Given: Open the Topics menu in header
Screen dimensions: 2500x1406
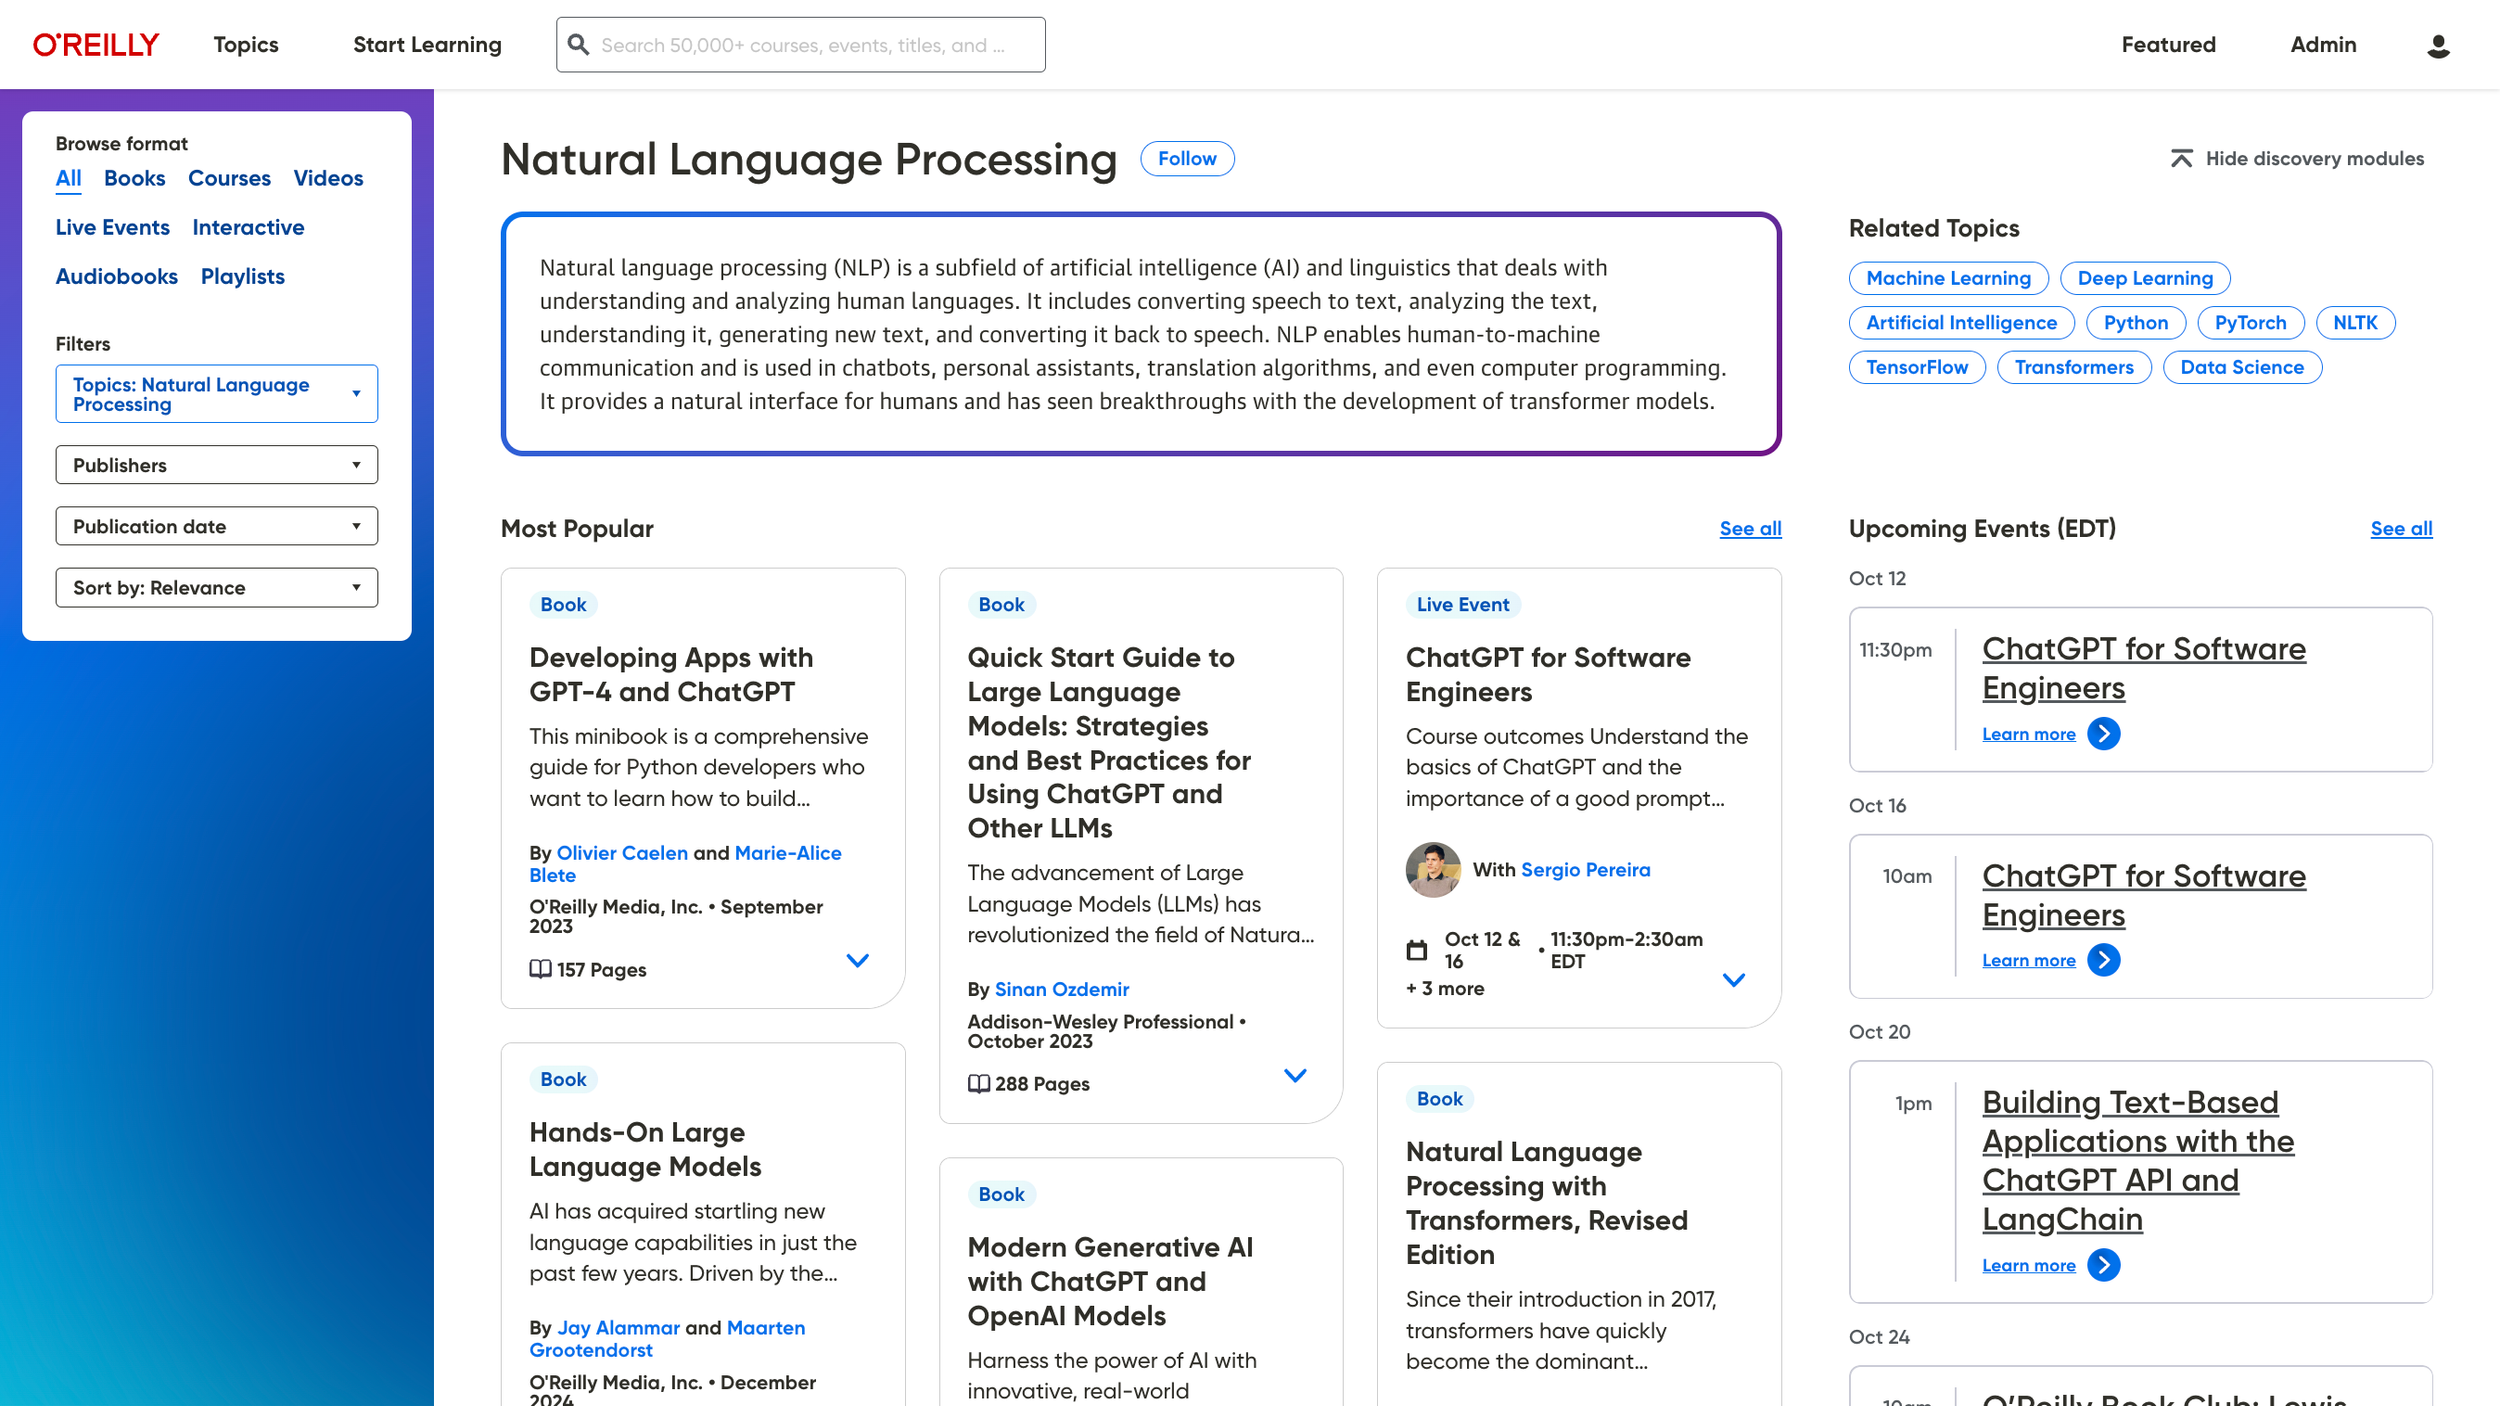Looking at the screenshot, I should pos(245,45).
